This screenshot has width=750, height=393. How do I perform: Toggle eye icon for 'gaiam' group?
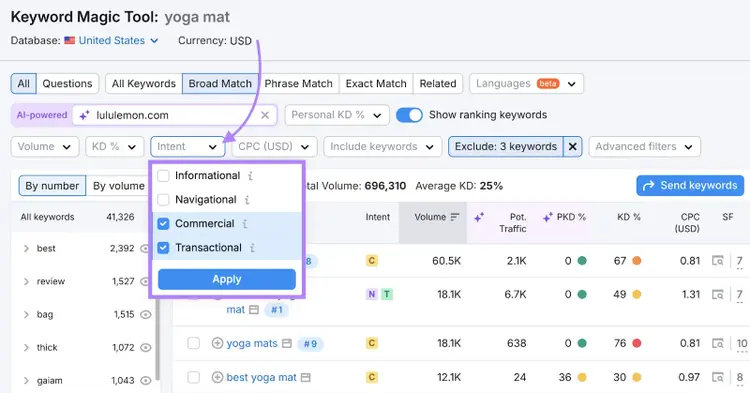pyautogui.click(x=145, y=381)
